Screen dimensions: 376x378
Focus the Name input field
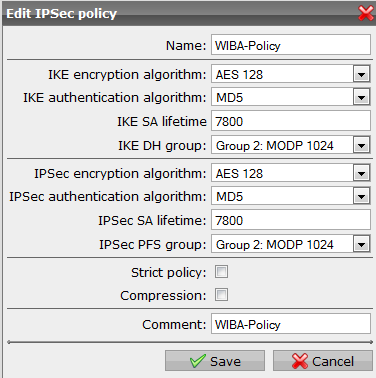click(291, 44)
